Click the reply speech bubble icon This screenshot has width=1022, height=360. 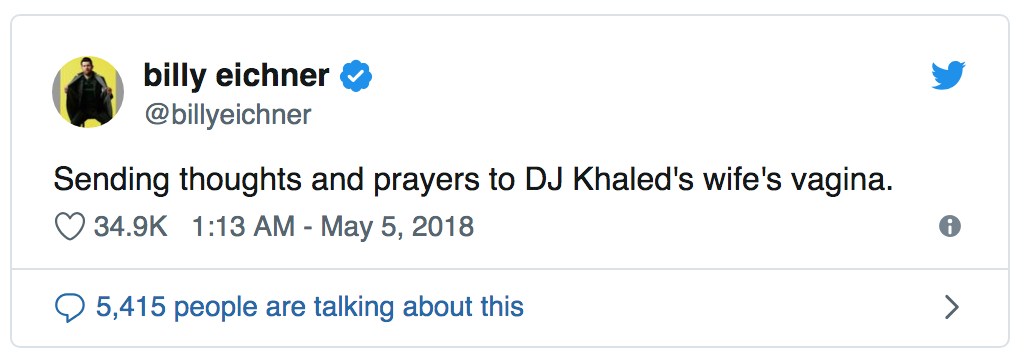coord(70,307)
